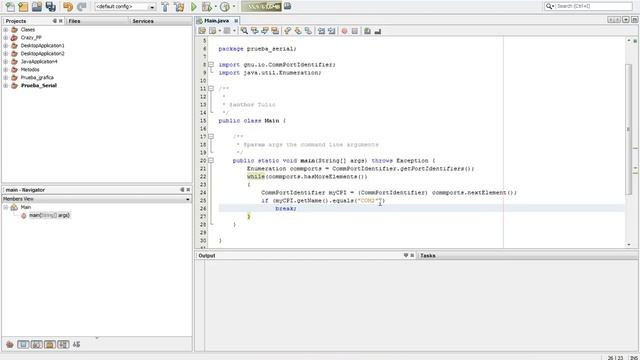Click the Build Main Project hammer icon
Viewport: 640px width, 360px height.
coord(165,6)
